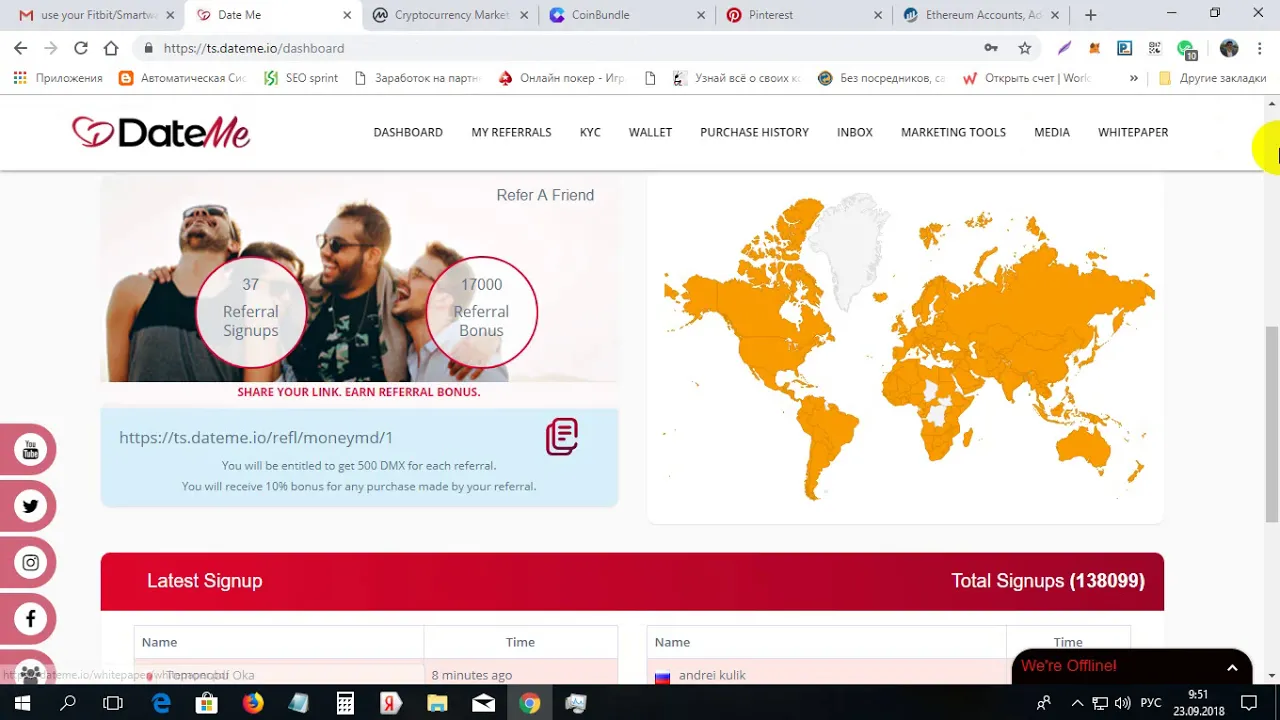1280x720 pixels.
Task: Click the address bar URL field
Action: [x=560, y=48]
